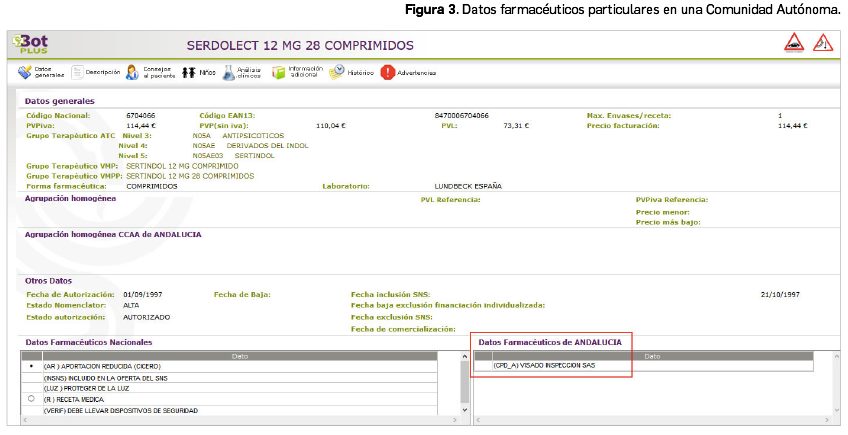848x435 pixels.
Task: Select row (AR) APORTACION REDUCIDA (CICERO)
Action: point(229,366)
